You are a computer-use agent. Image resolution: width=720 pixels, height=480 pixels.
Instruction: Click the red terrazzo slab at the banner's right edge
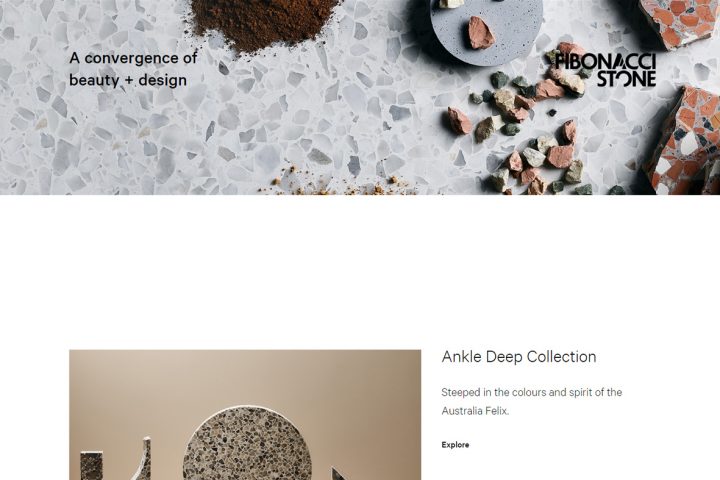click(x=684, y=140)
